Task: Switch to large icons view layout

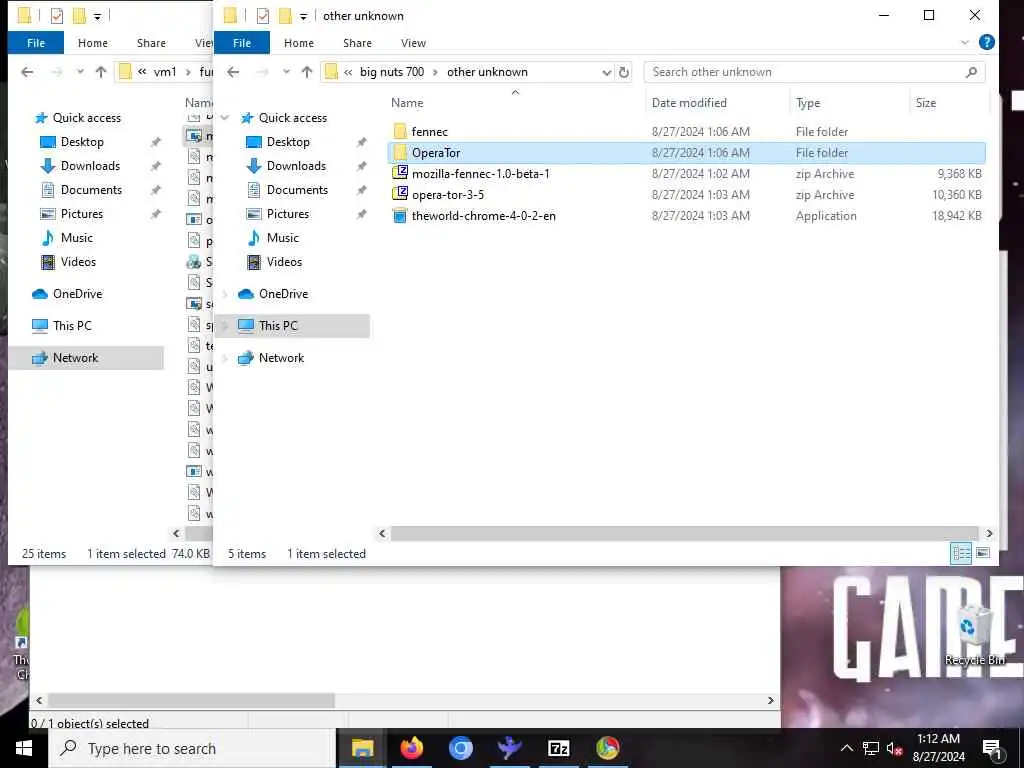Action: pos(983,554)
